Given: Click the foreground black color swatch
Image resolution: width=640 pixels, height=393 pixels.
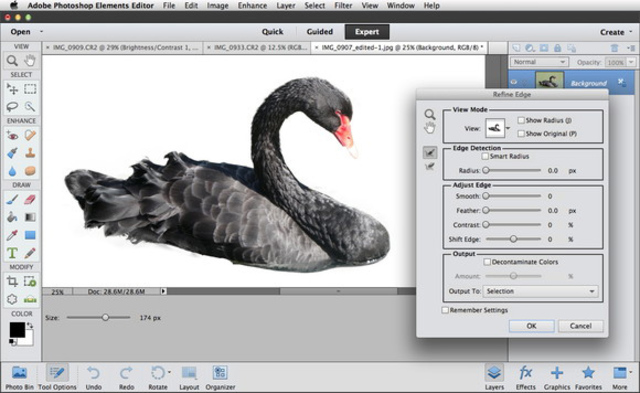Looking at the screenshot, I should coord(17,330).
